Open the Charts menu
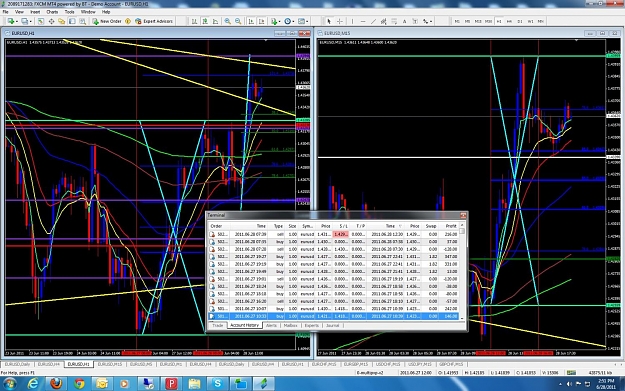The height and width of the screenshot is (391, 625). coord(52,12)
